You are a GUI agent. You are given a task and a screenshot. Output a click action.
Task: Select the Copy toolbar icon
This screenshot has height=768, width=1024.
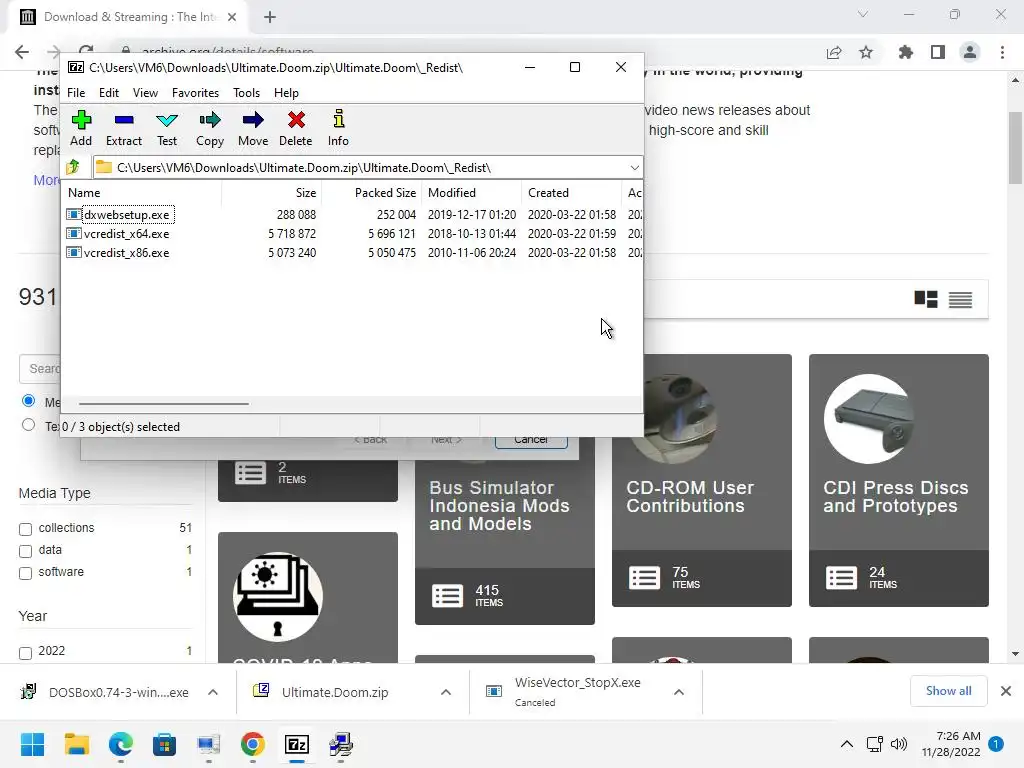pyautogui.click(x=210, y=129)
